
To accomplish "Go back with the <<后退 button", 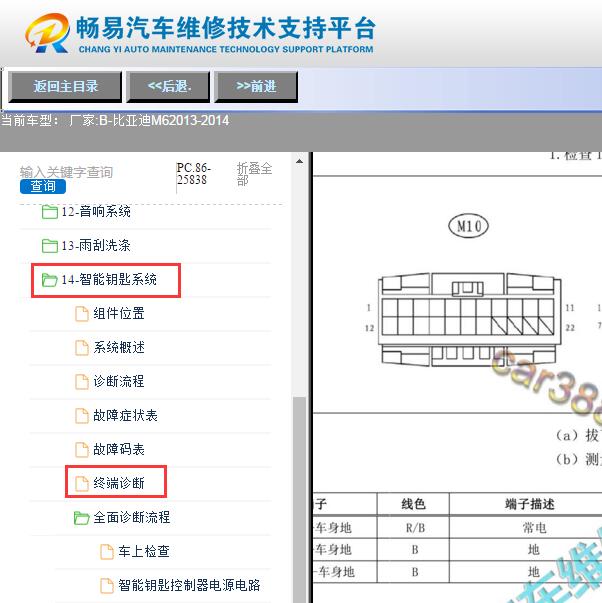I will click(168, 87).
